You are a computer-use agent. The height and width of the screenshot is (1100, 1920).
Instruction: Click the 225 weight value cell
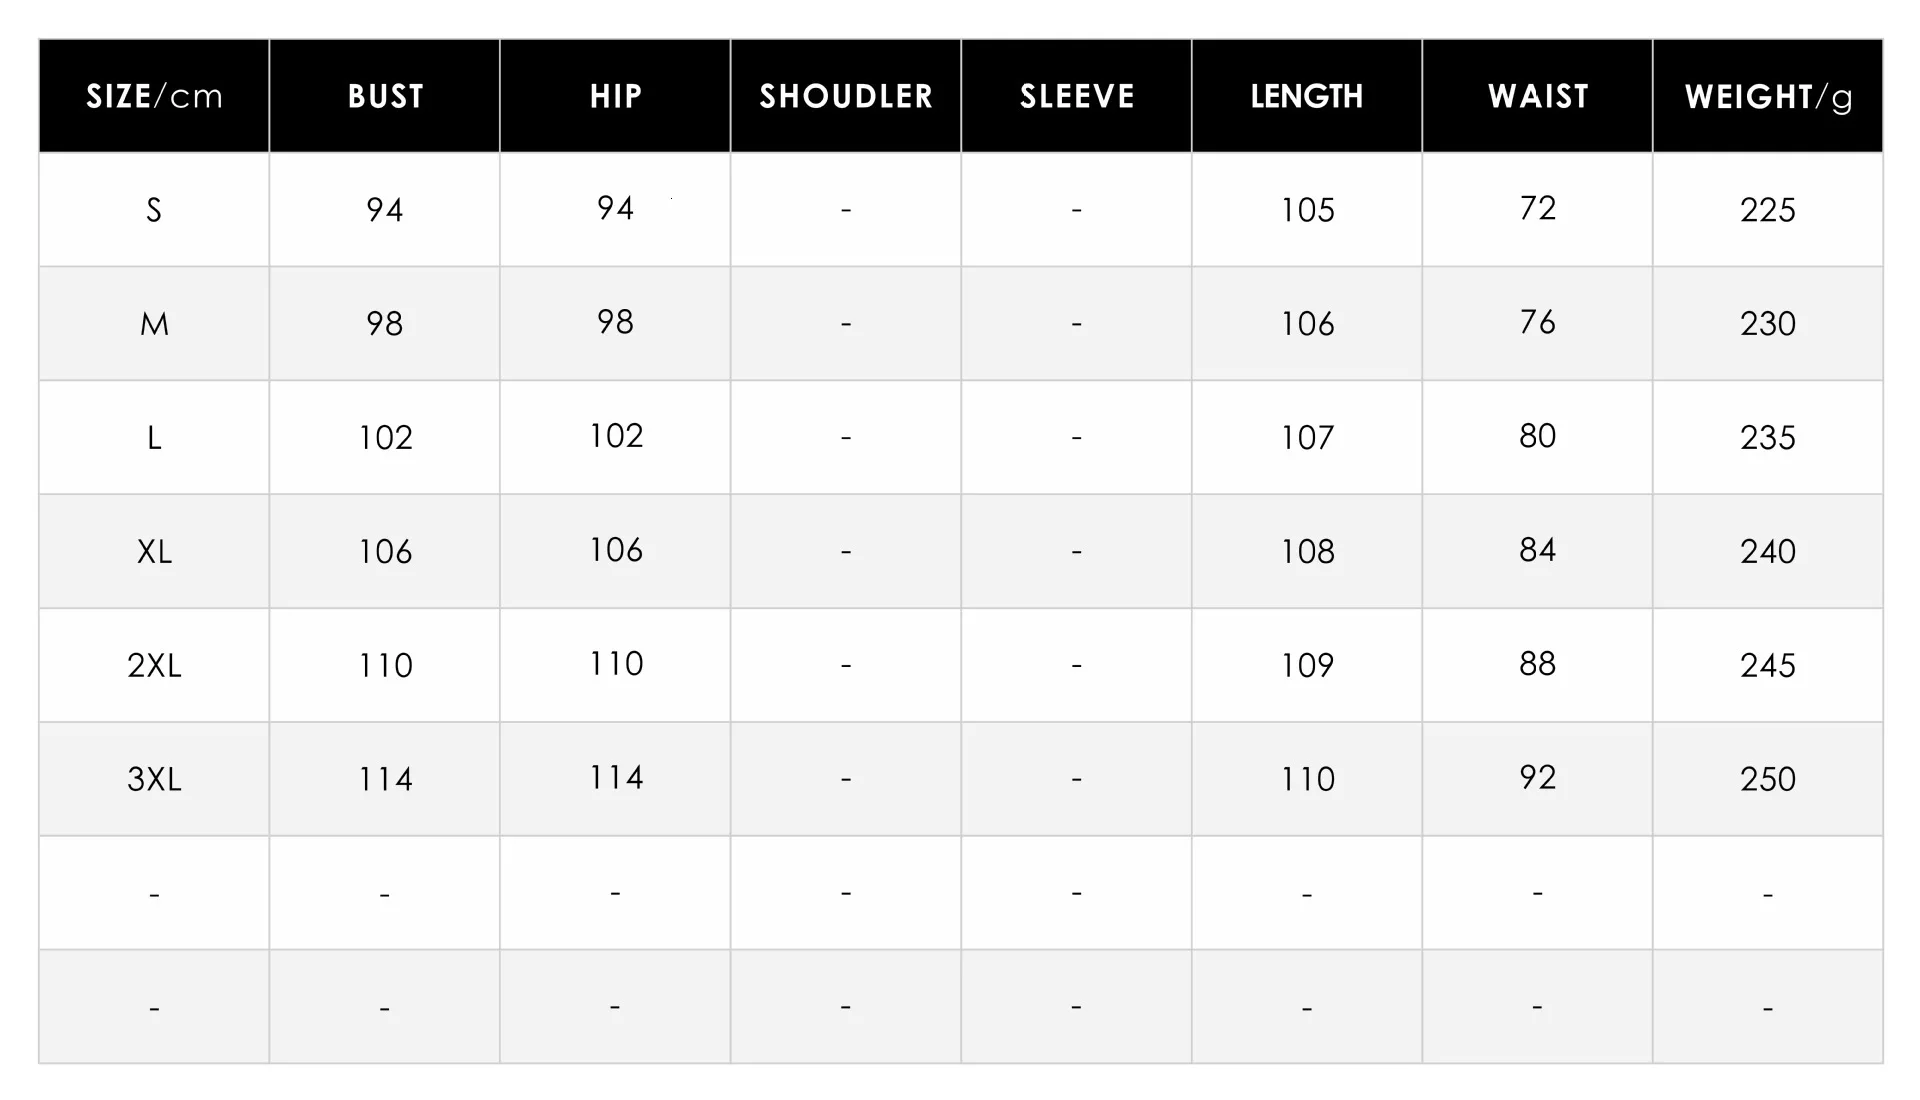point(1768,210)
